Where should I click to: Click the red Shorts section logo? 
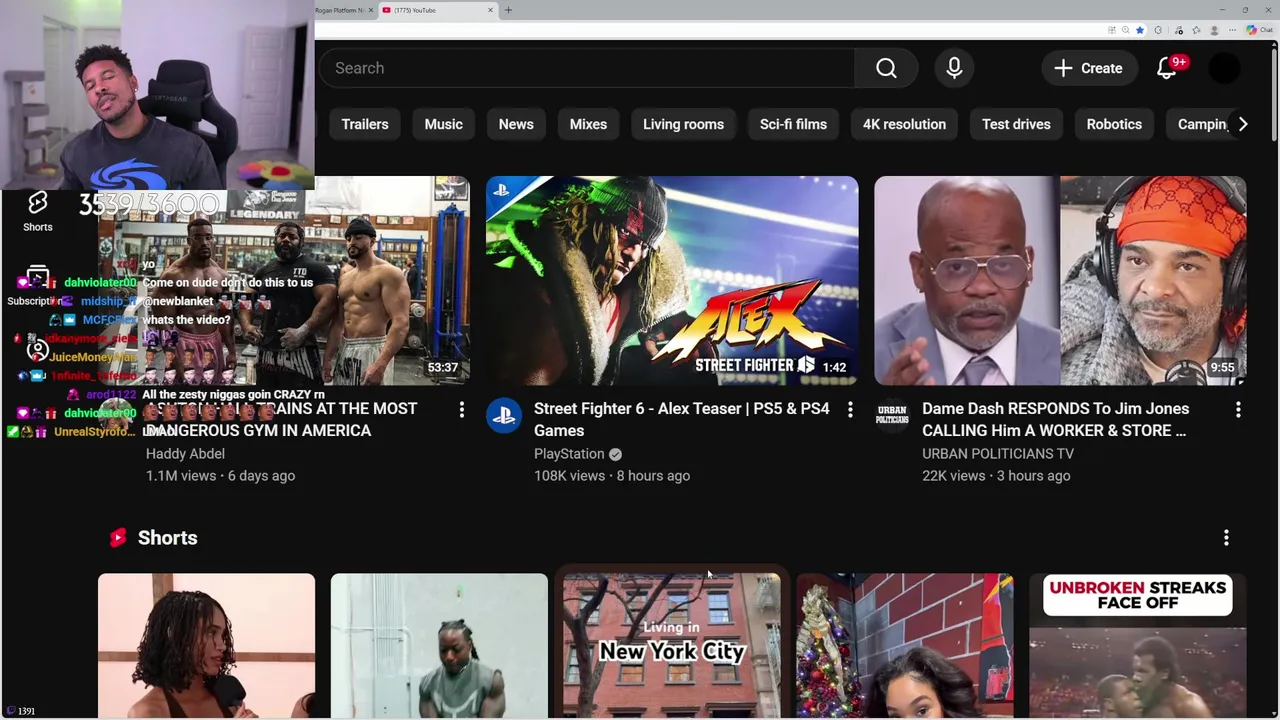tap(118, 538)
